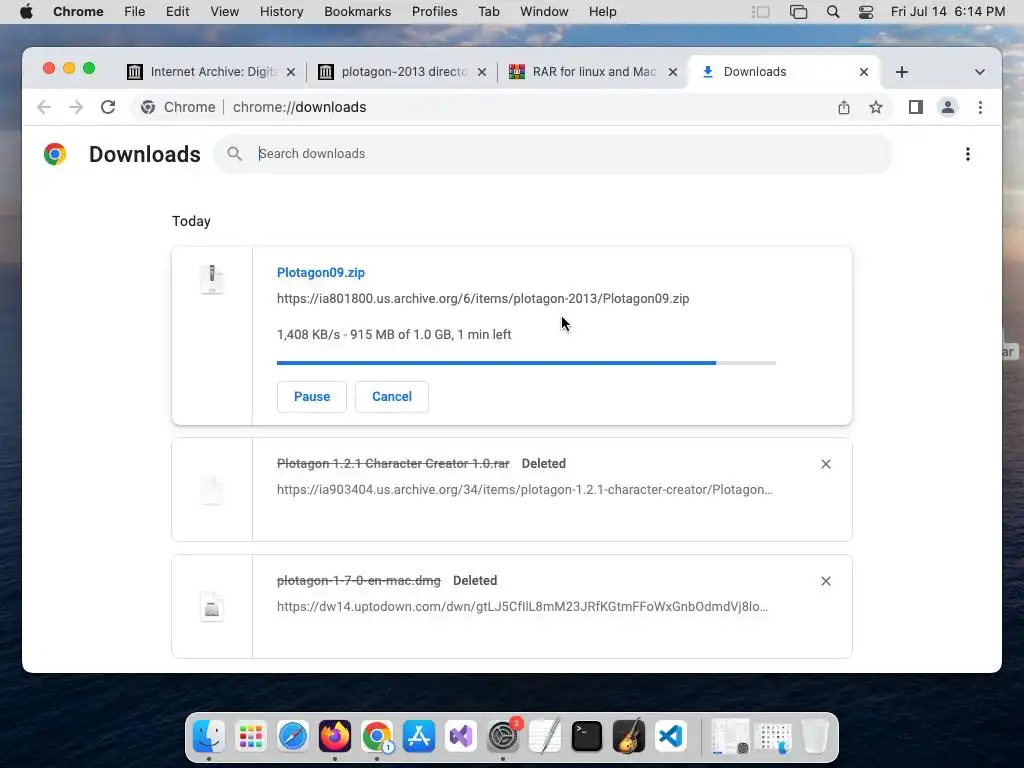
Task: Open the Chrome application menu in menu bar
Action: pyautogui.click(x=78, y=12)
